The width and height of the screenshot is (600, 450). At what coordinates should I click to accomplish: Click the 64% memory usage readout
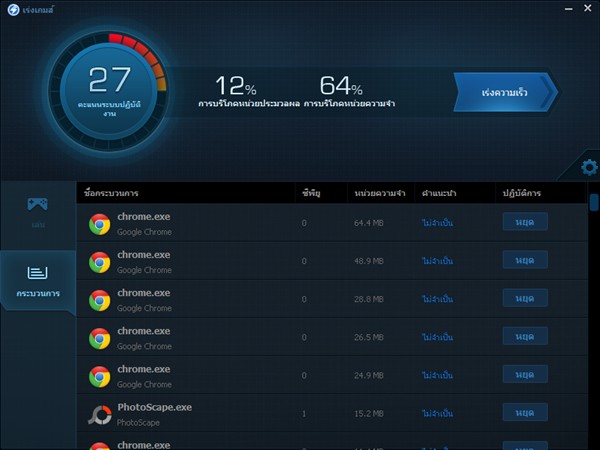point(341,85)
